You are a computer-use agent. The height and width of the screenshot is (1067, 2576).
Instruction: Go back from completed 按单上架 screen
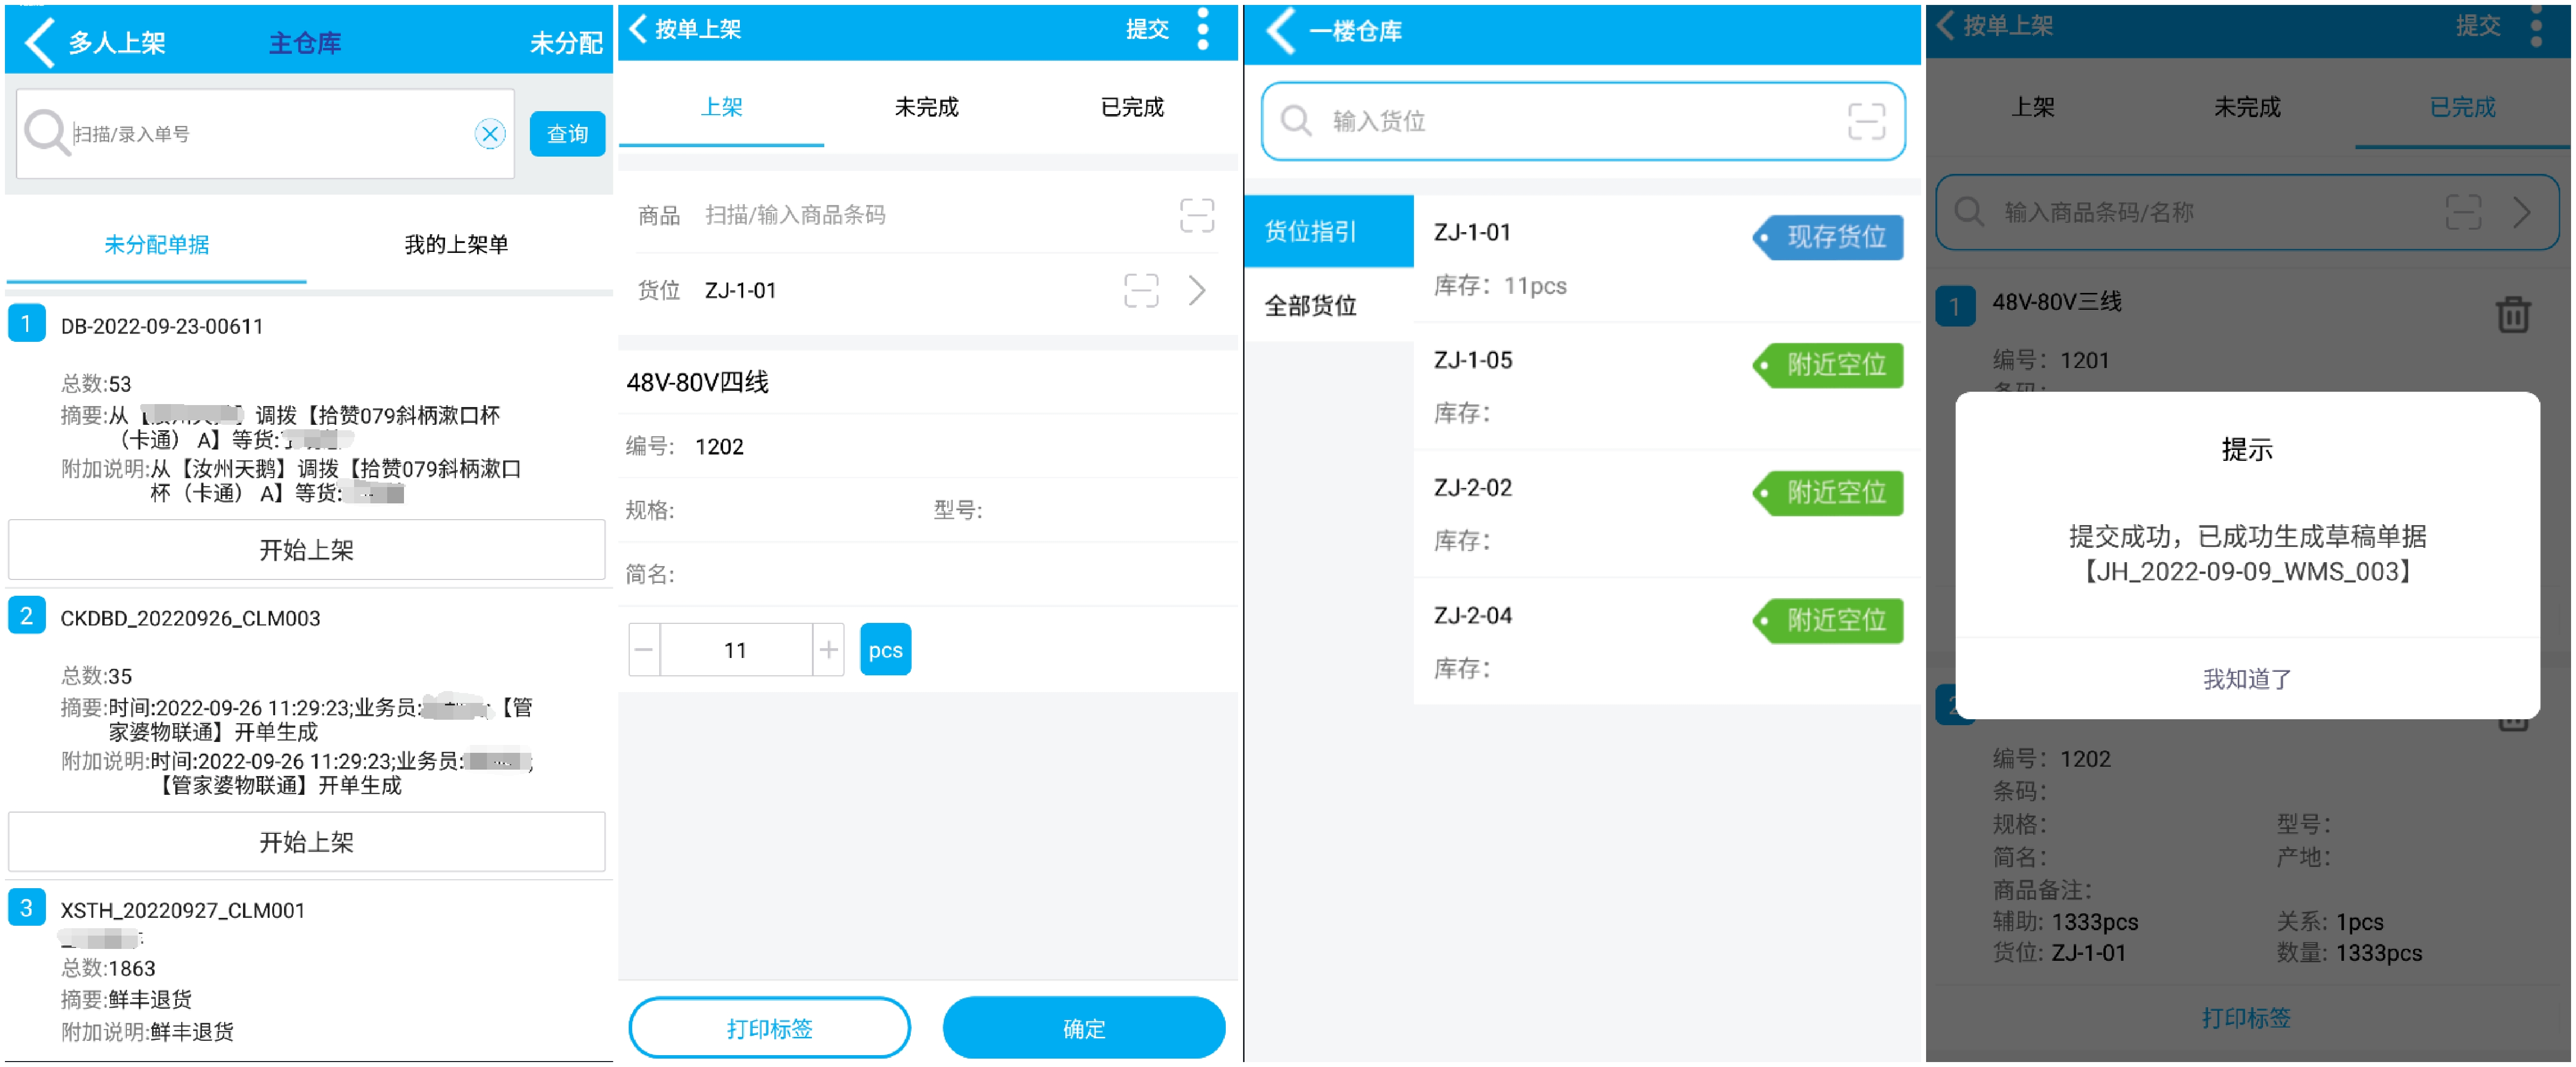tap(1945, 25)
